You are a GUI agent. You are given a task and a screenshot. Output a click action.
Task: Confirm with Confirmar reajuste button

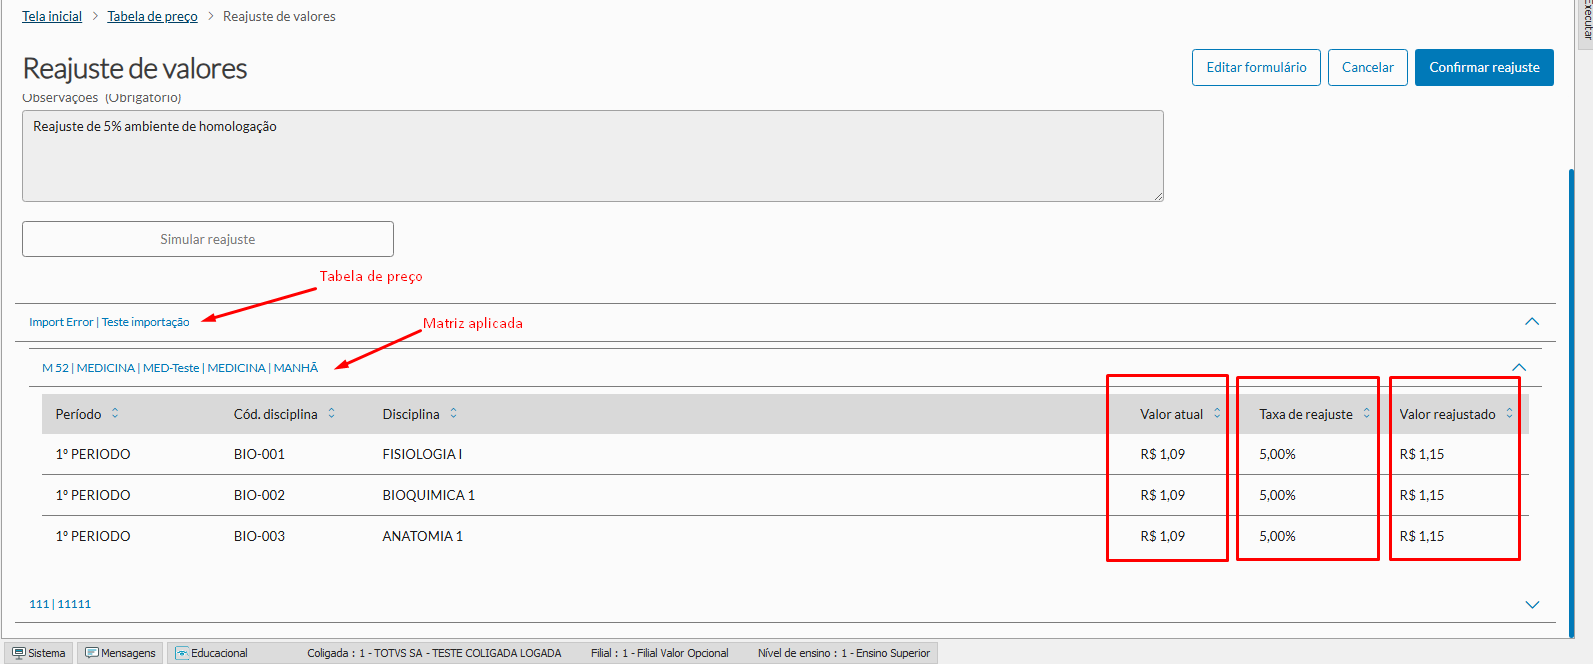[x=1484, y=67]
